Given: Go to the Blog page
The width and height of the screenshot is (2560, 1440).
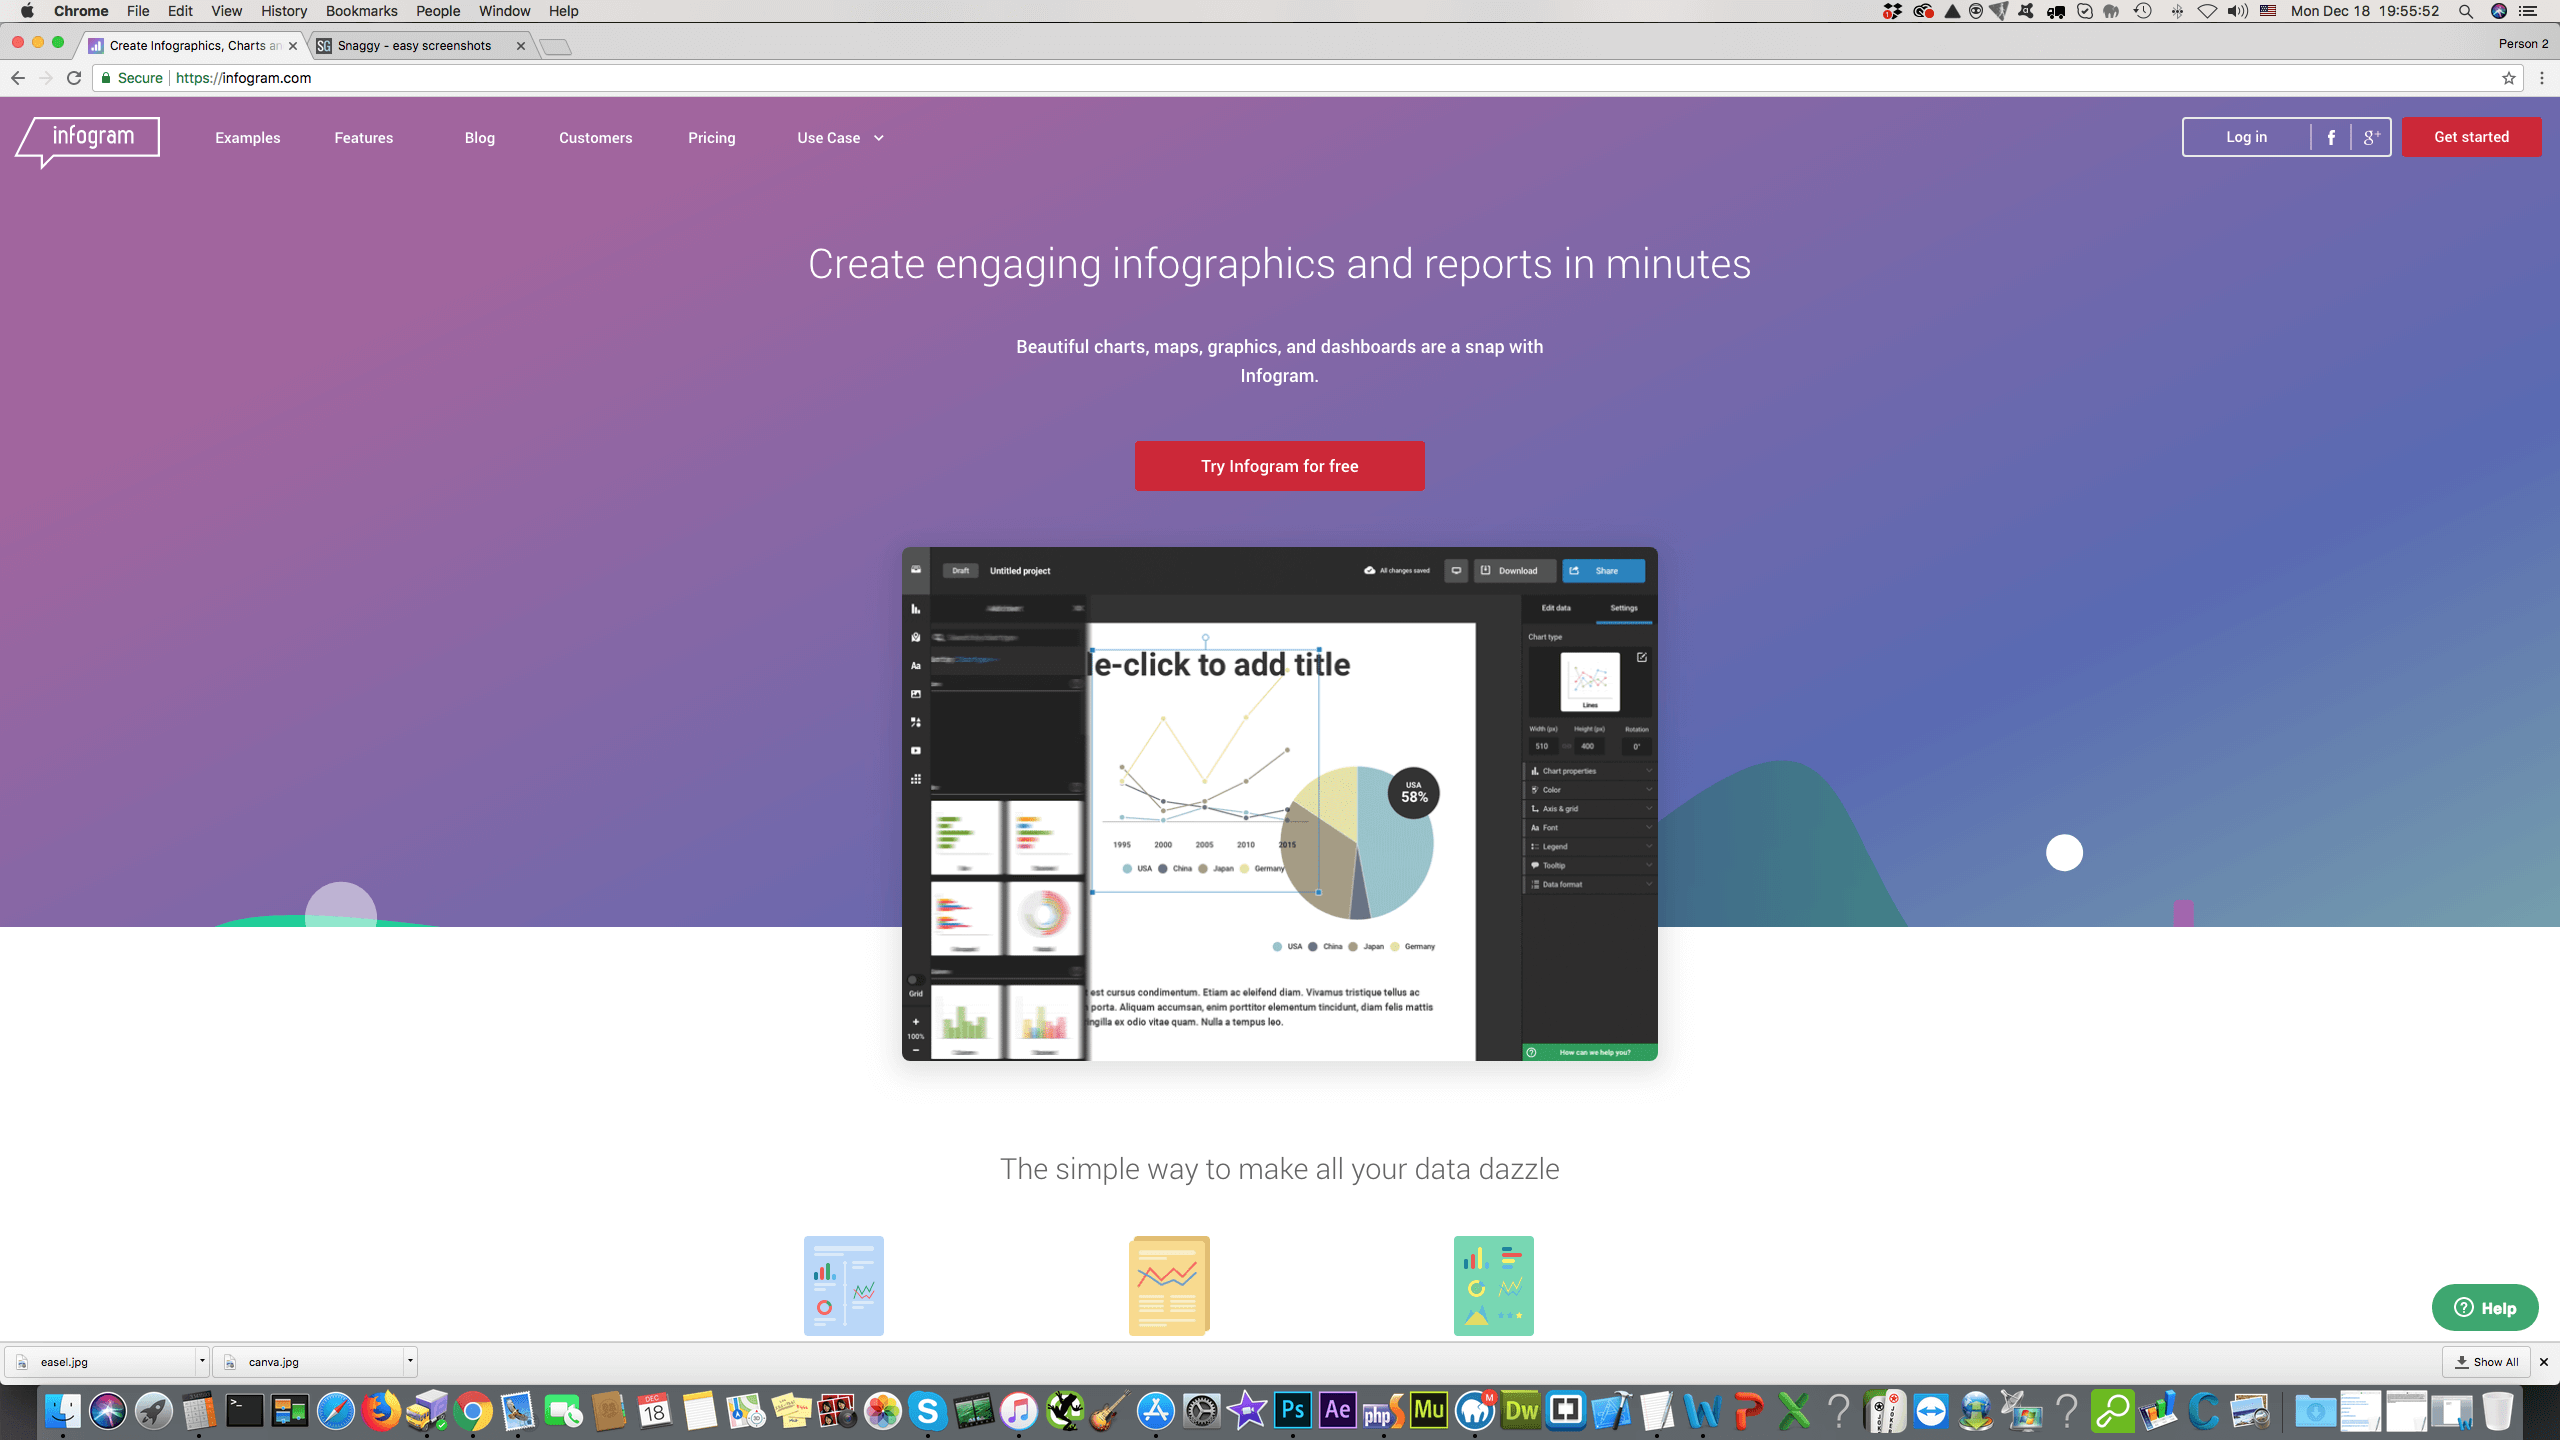Looking at the screenshot, I should [479, 138].
